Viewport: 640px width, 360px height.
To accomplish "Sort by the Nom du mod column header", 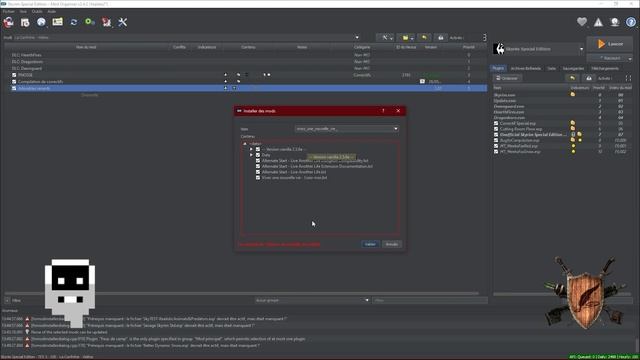I will [86, 47].
